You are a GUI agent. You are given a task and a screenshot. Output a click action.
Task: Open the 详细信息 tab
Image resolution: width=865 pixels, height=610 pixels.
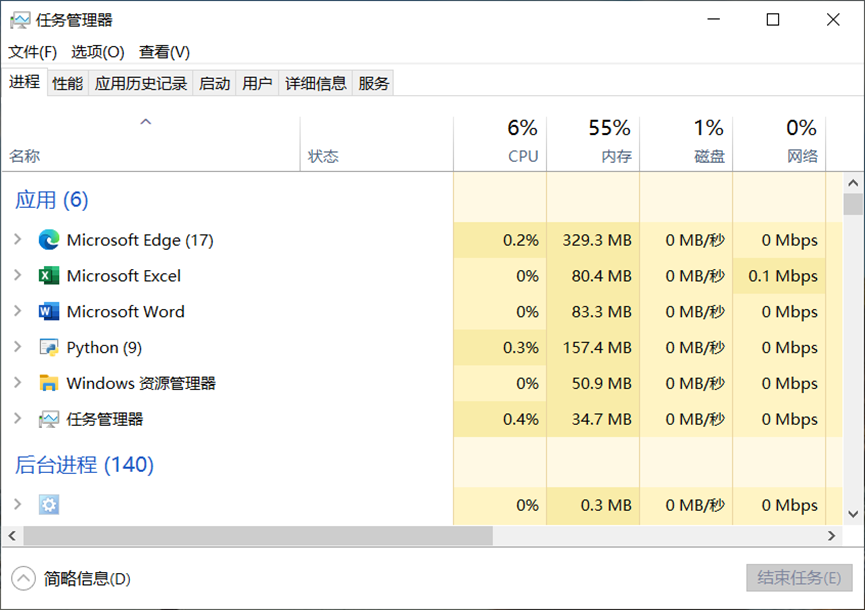[316, 83]
